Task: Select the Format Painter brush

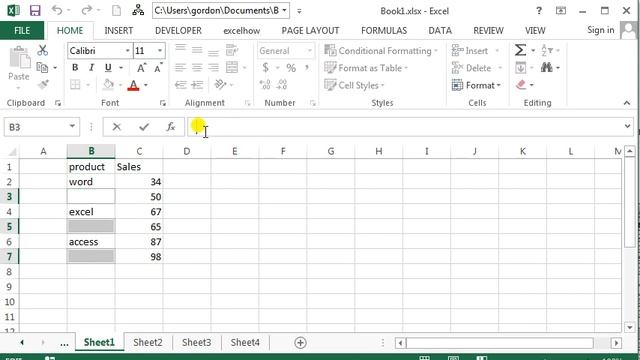Action: pos(43,84)
